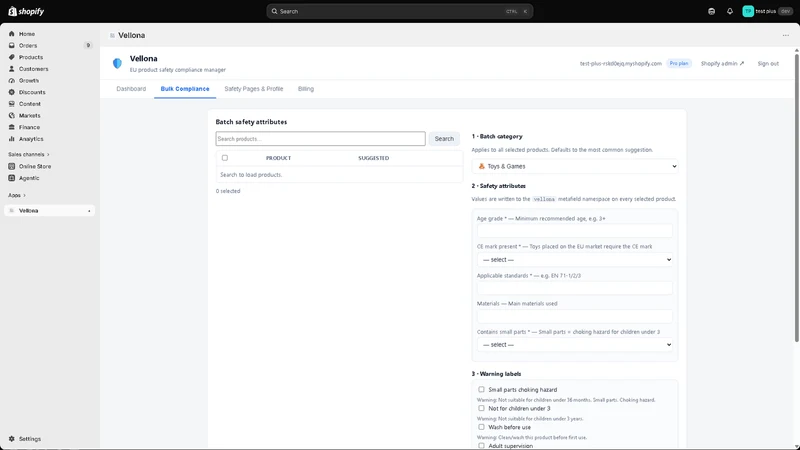Open the Toys & Games batch category dropdown

pyautogui.click(x=575, y=166)
